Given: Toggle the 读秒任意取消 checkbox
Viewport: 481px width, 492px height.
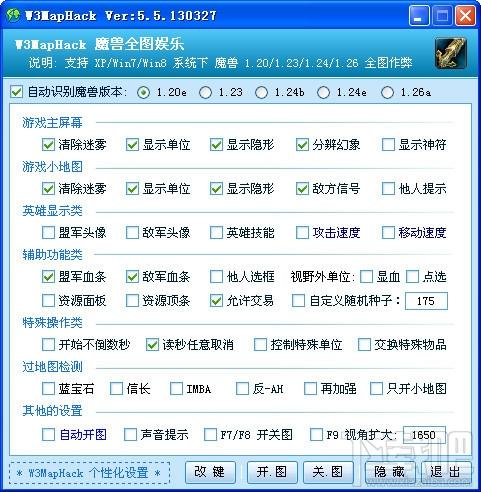Looking at the screenshot, I should (152, 345).
